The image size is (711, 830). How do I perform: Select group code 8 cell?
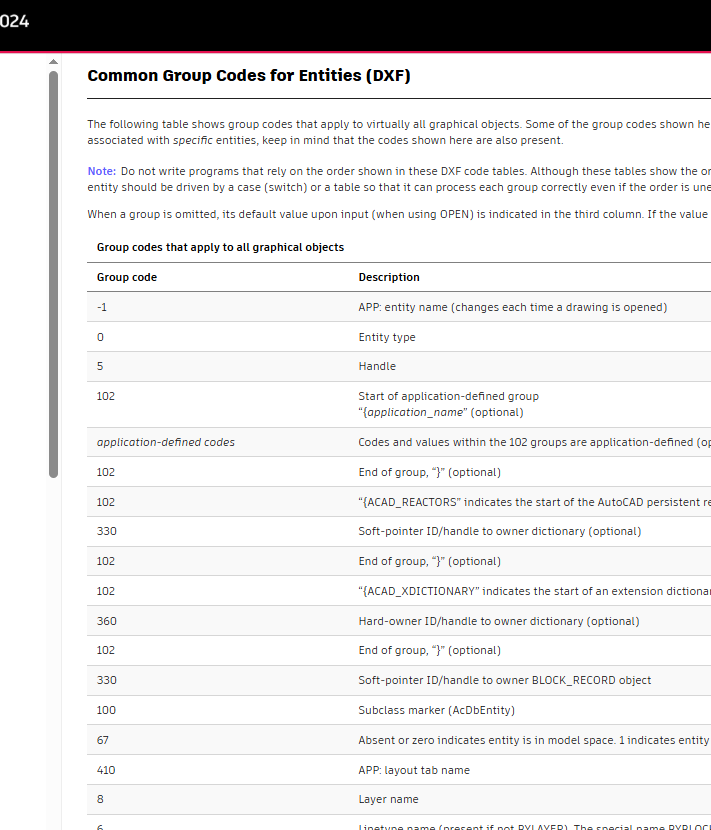click(x=100, y=799)
